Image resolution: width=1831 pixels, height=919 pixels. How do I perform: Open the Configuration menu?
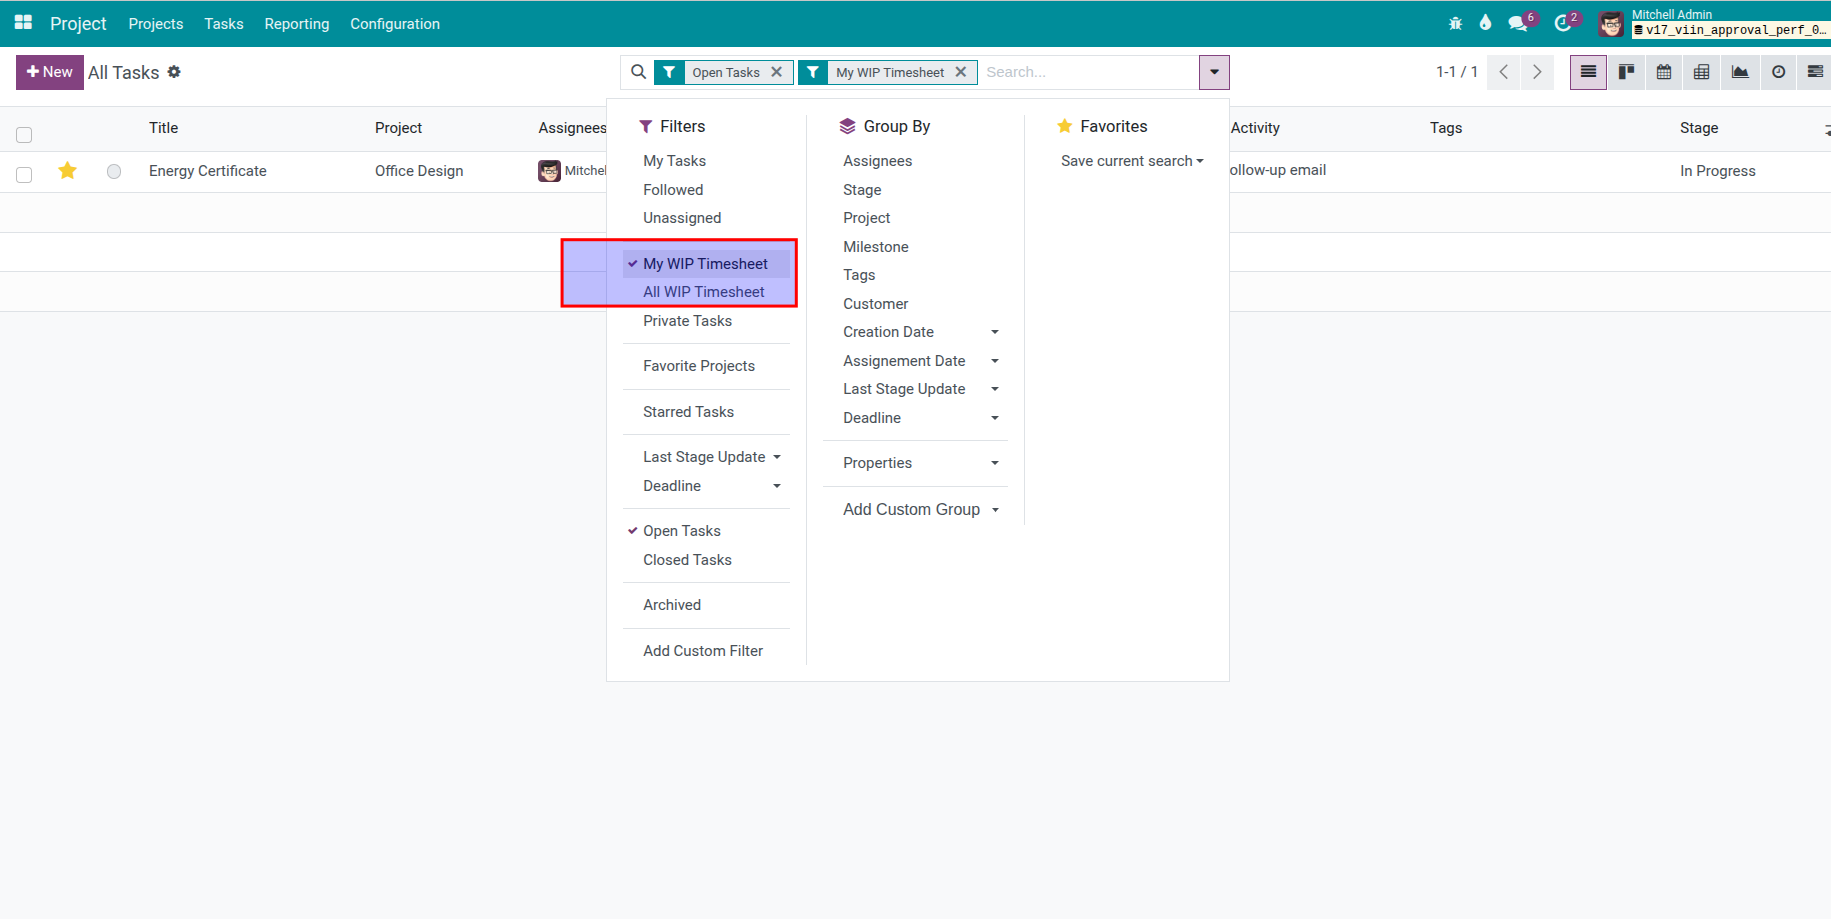point(394,23)
